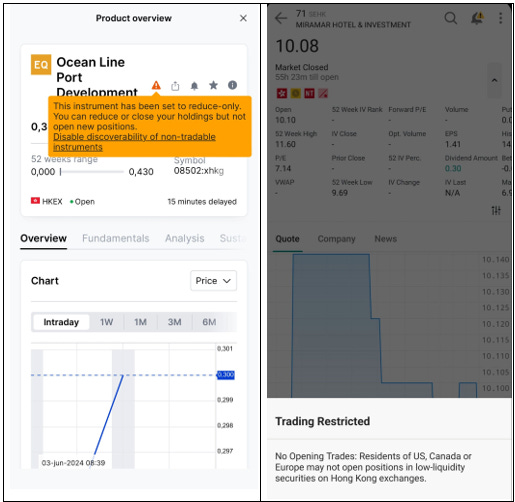
Task: Open the instrument info icon
Action: [232, 85]
